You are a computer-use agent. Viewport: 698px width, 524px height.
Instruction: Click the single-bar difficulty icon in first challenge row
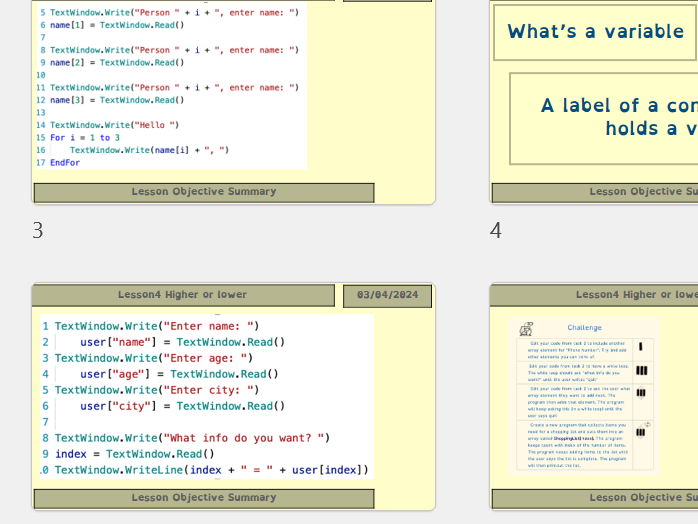point(640,347)
